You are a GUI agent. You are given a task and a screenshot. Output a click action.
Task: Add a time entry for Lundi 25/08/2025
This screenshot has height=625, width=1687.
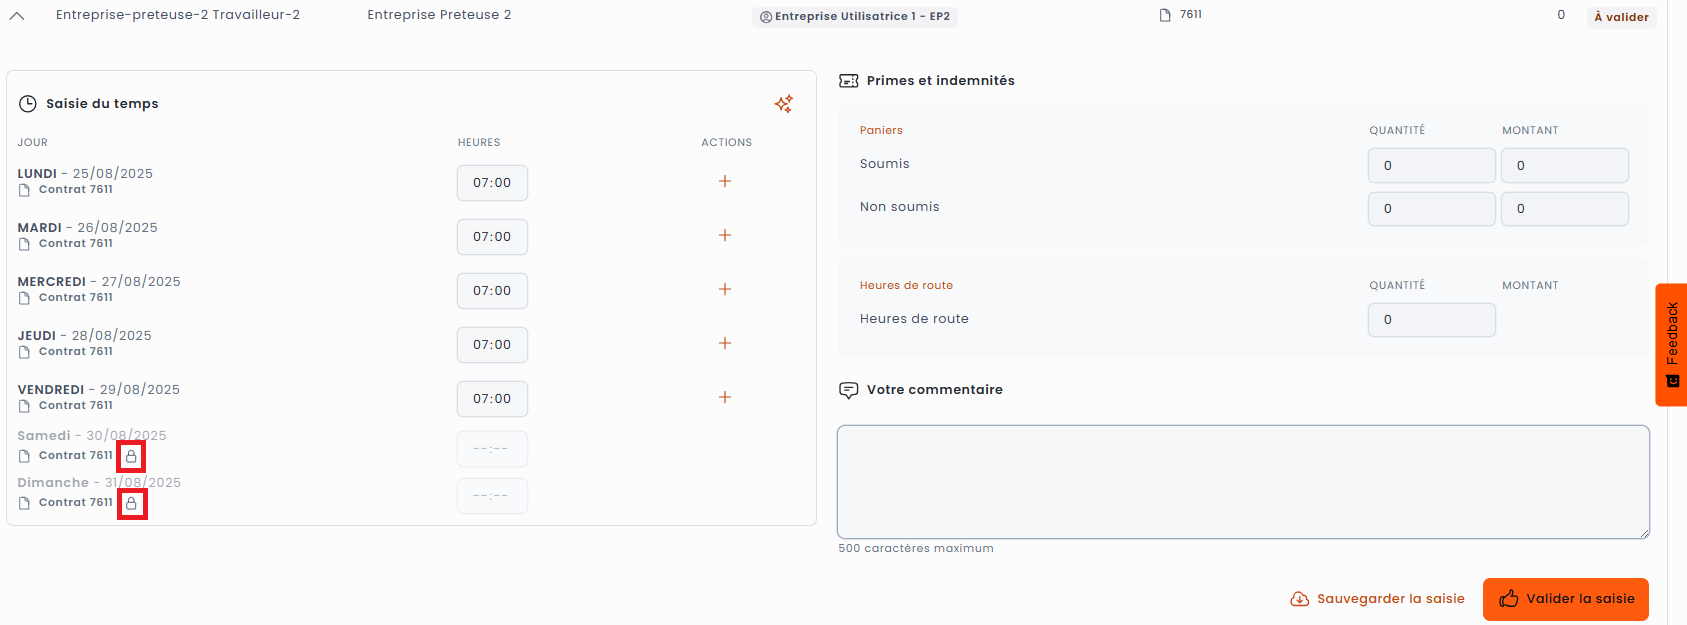pyautogui.click(x=725, y=181)
